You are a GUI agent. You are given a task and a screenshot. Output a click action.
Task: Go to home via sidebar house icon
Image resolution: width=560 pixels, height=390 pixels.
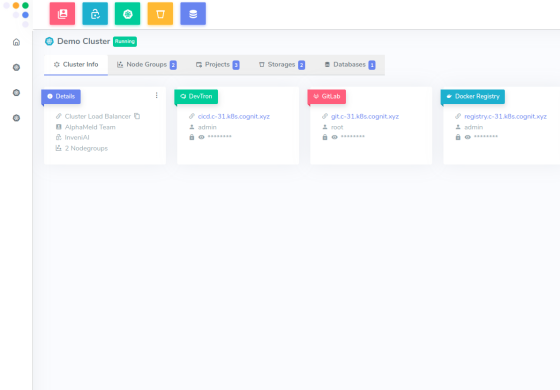[x=16, y=42]
